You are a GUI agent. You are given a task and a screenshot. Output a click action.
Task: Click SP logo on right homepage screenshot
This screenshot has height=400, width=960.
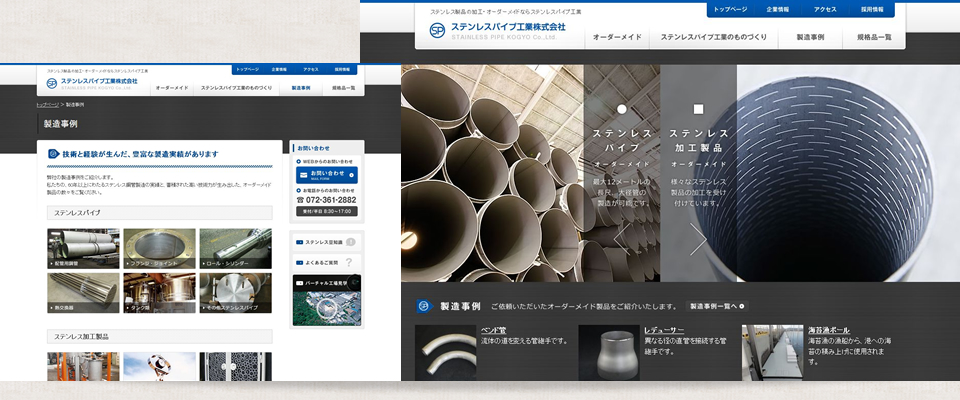coord(437,31)
